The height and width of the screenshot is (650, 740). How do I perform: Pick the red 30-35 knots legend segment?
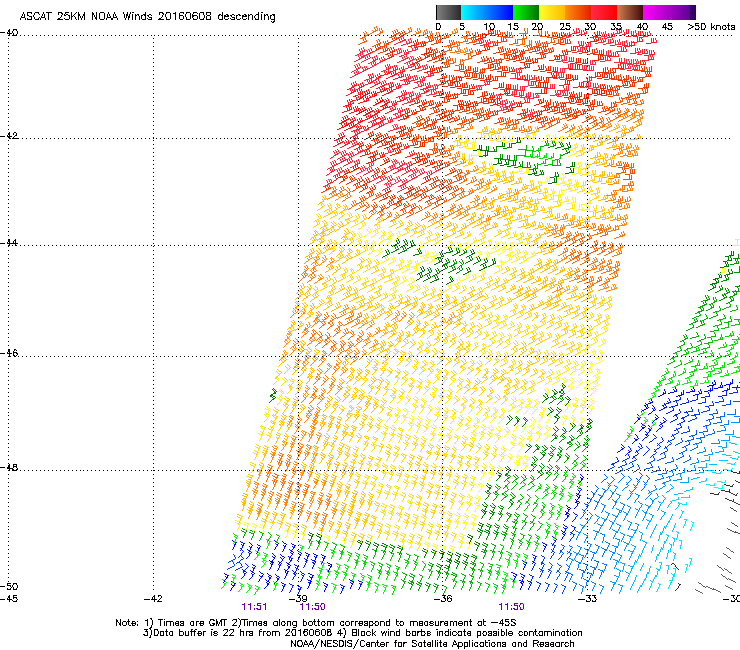click(604, 12)
